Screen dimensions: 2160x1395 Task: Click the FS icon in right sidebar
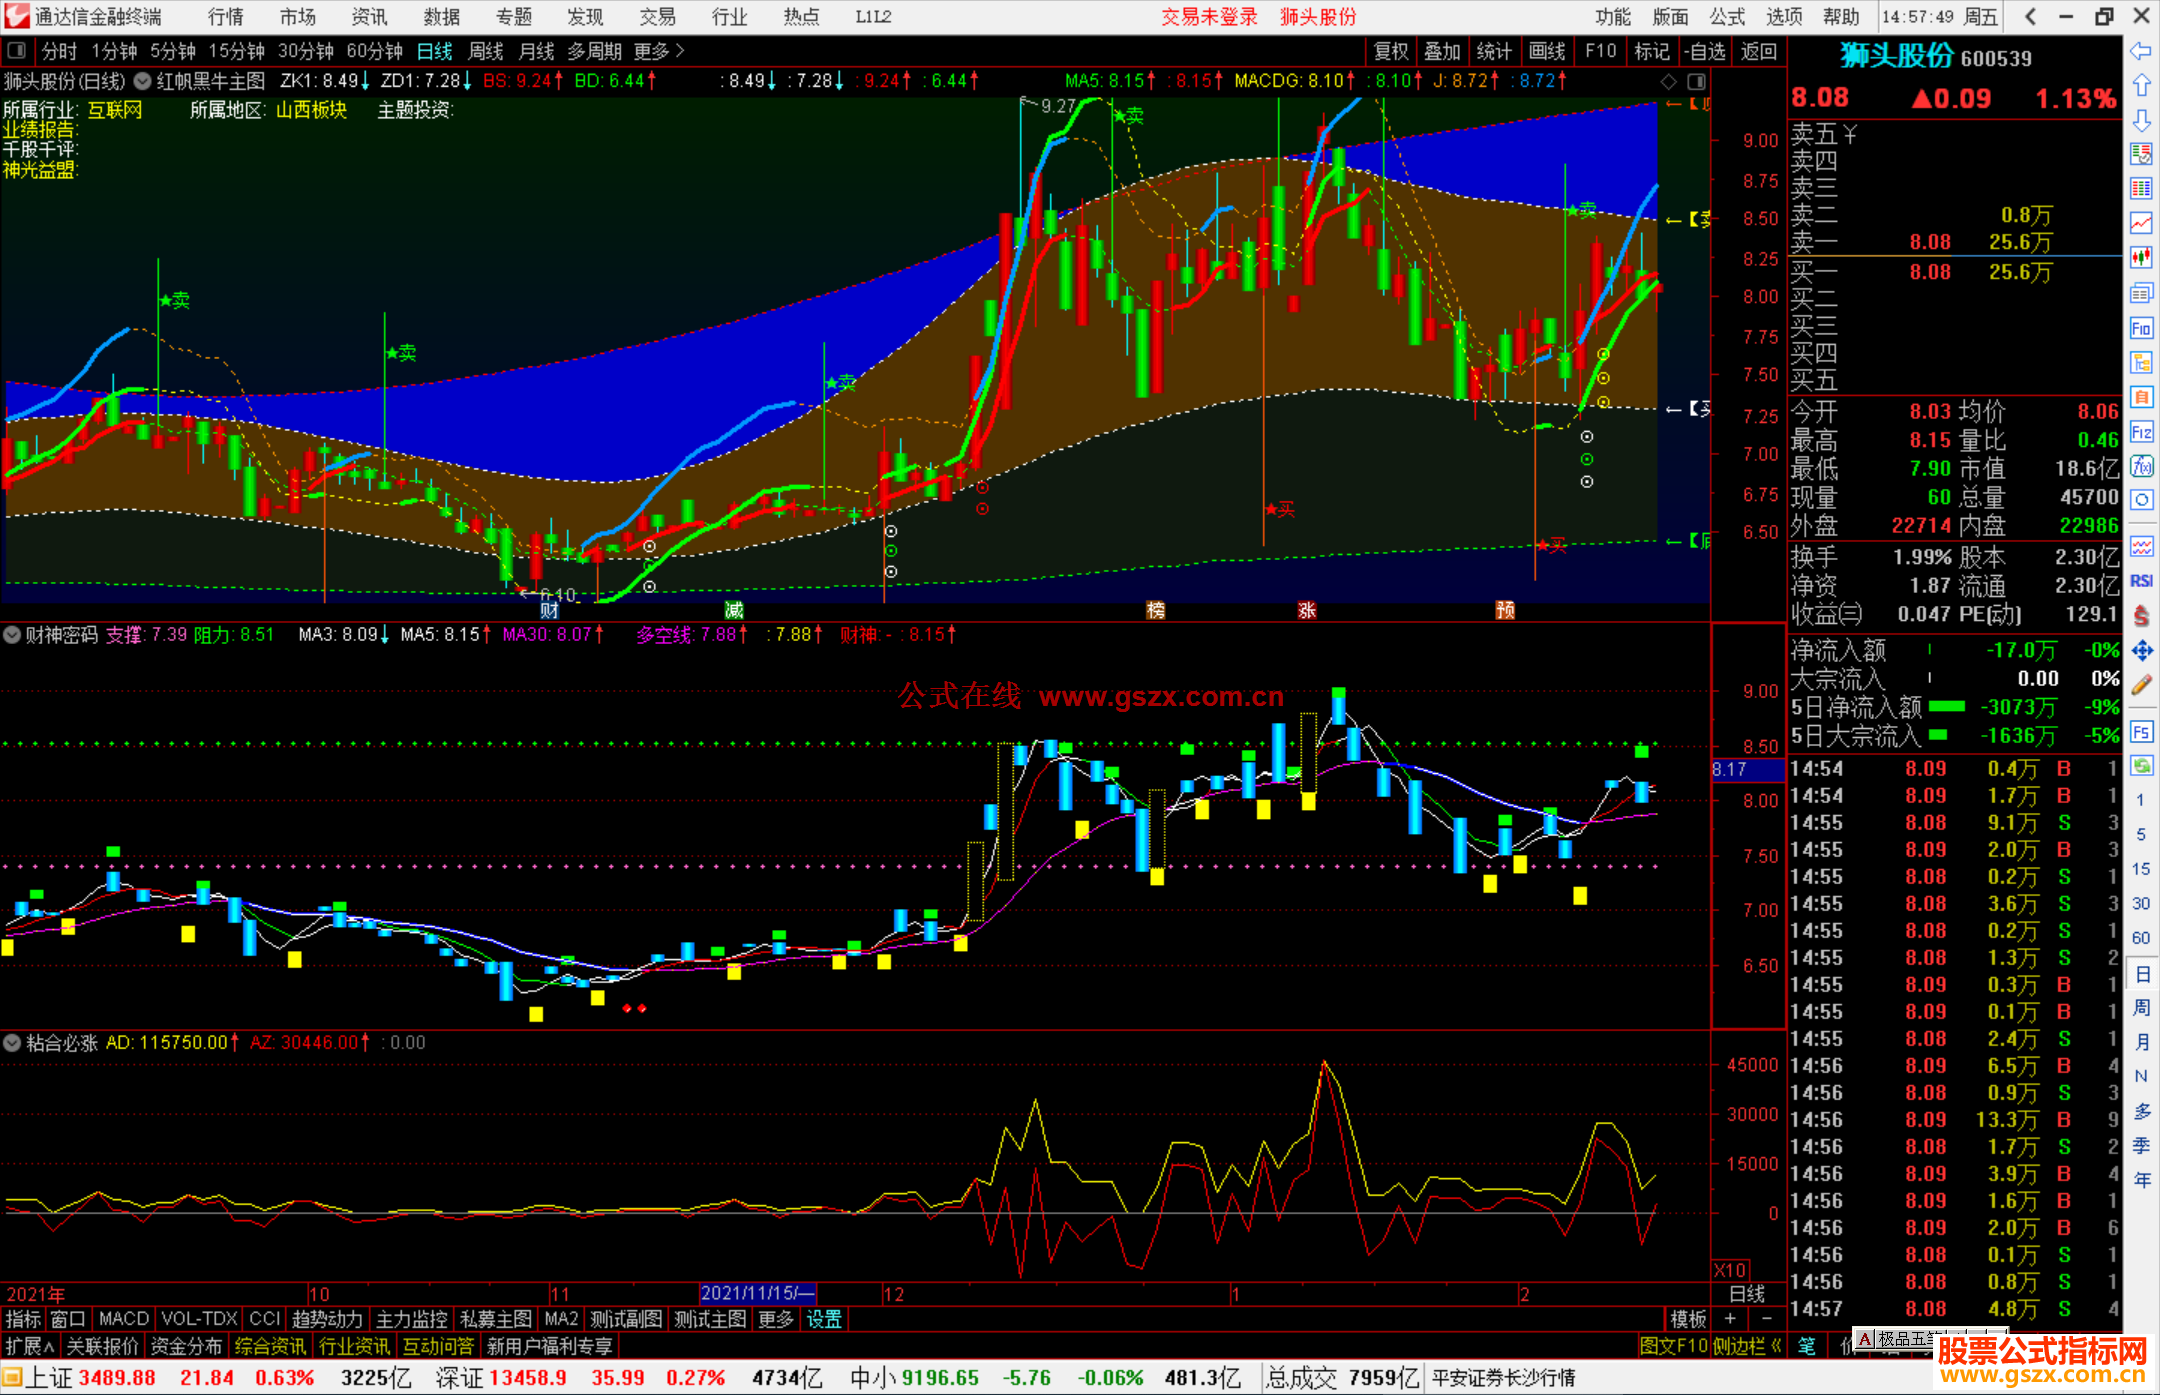[x=2141, y=731]
